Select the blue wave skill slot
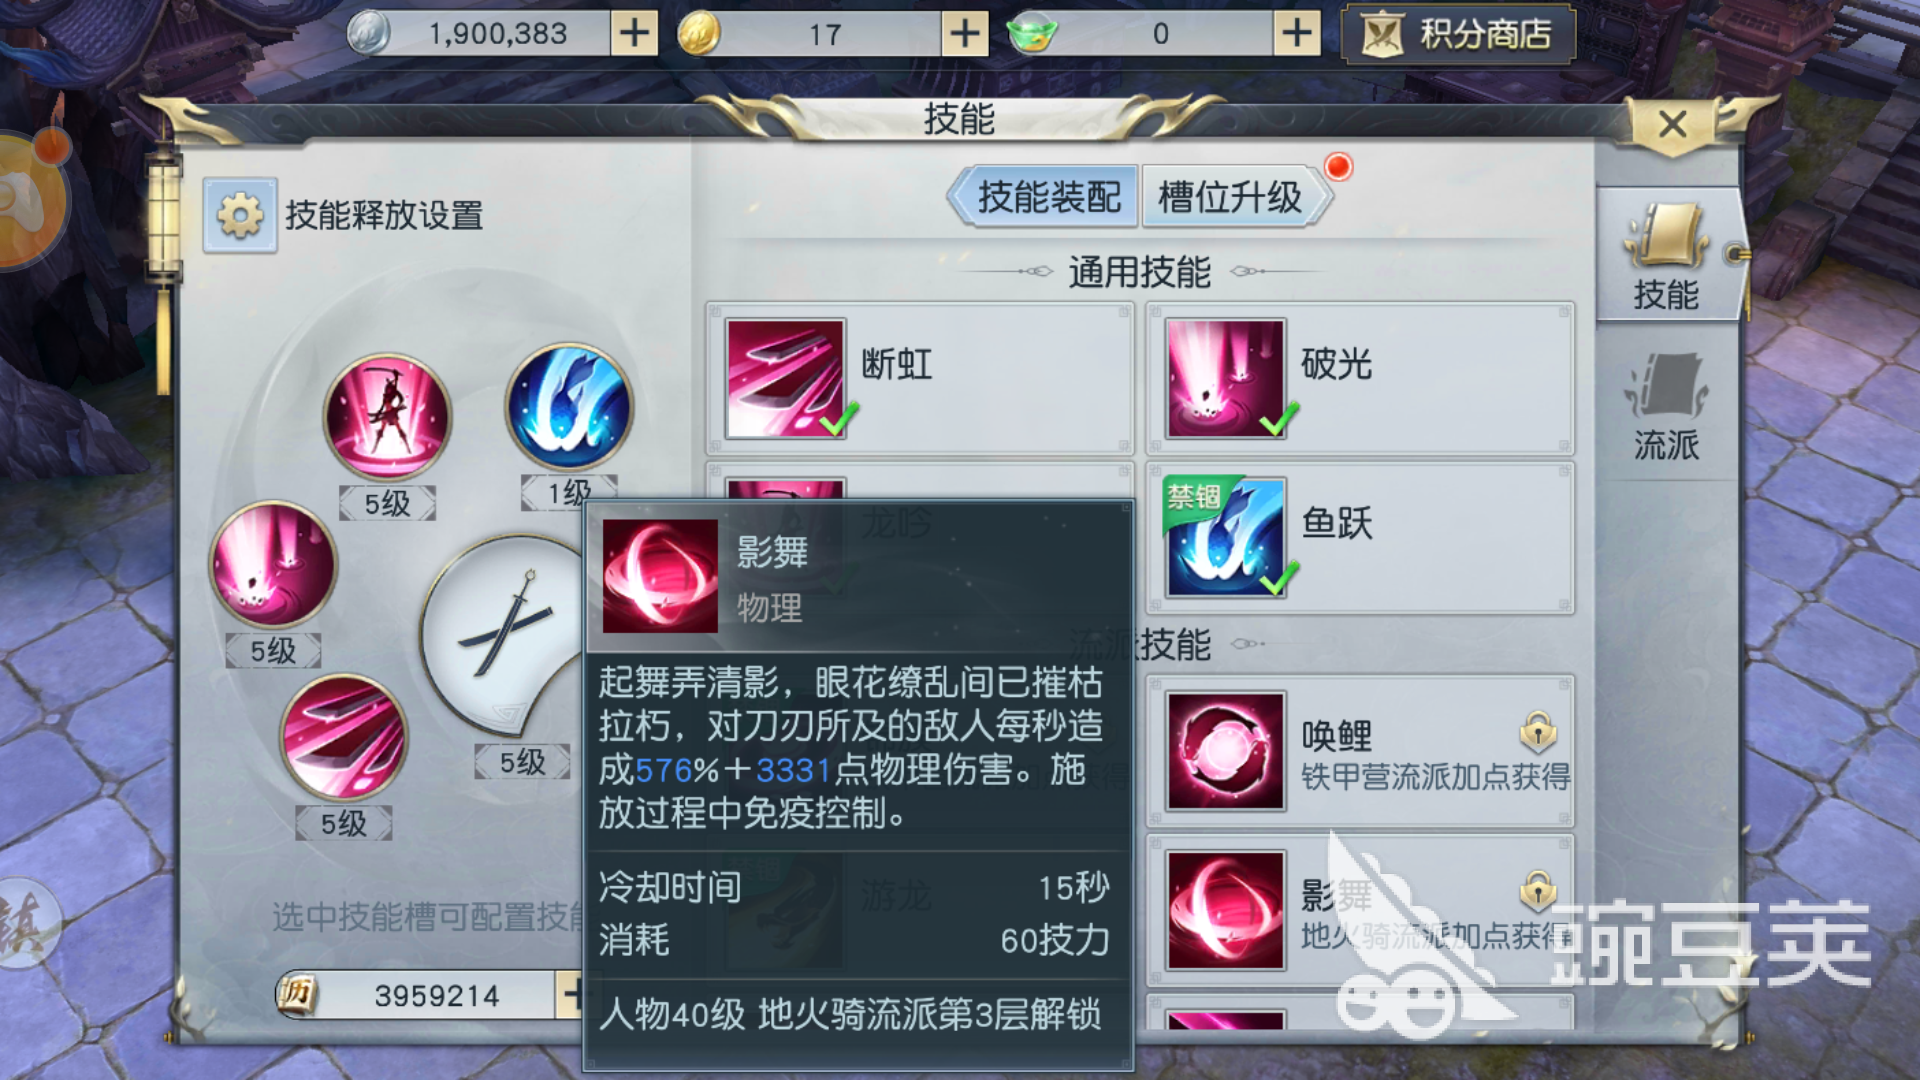Image resolution: width=1920 pixels, height=1080 pixels. 569,407
